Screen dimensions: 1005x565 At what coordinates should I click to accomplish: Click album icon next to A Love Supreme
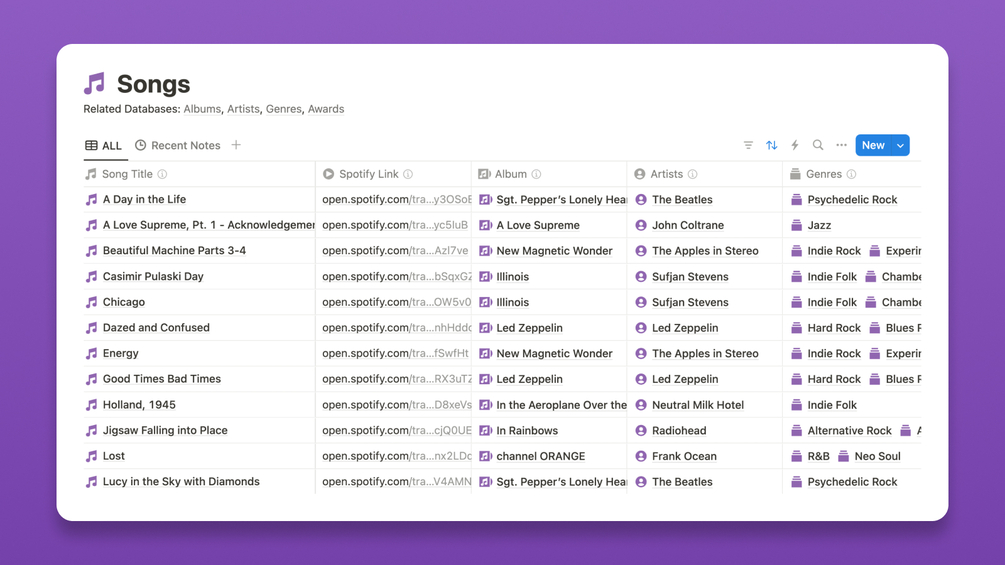pos(485,225)
